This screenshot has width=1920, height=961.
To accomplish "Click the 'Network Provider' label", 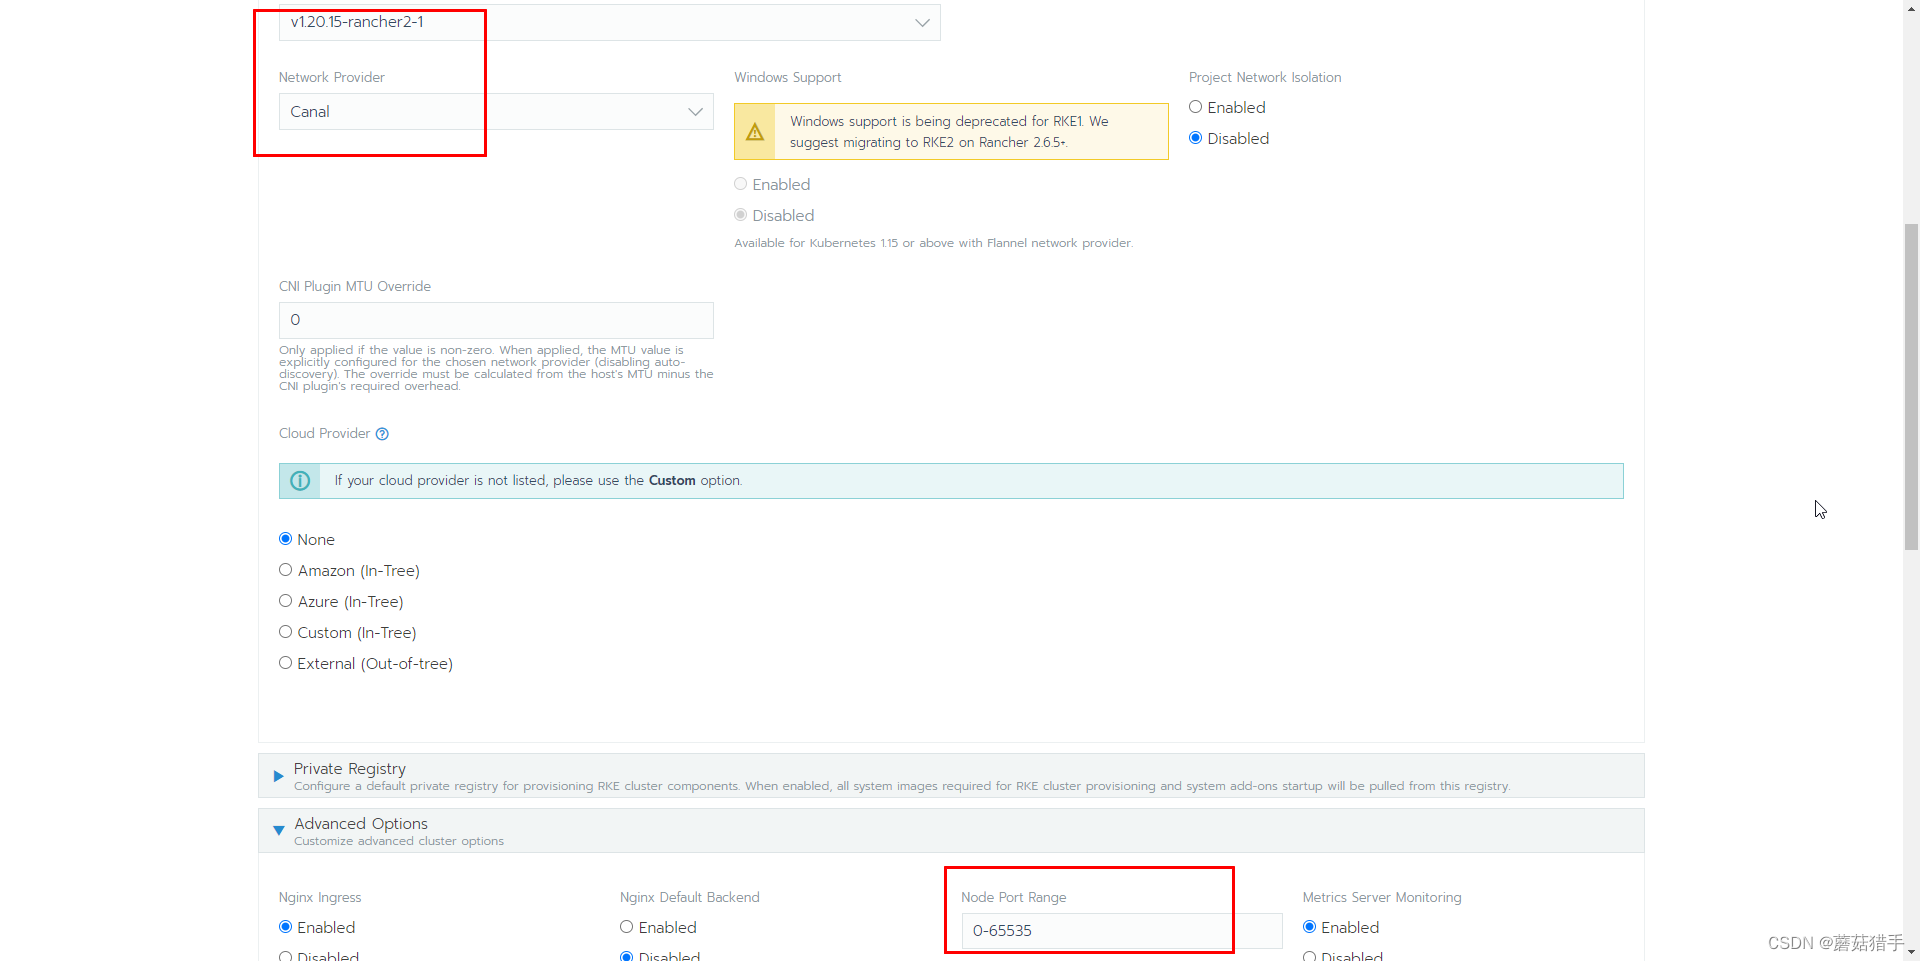I will (x=332, y=78).
